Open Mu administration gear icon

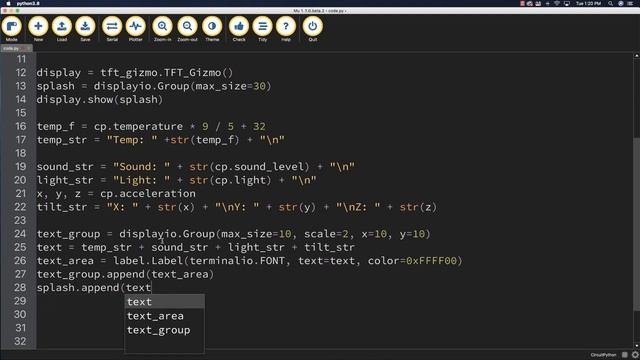[x=635, y=355]
